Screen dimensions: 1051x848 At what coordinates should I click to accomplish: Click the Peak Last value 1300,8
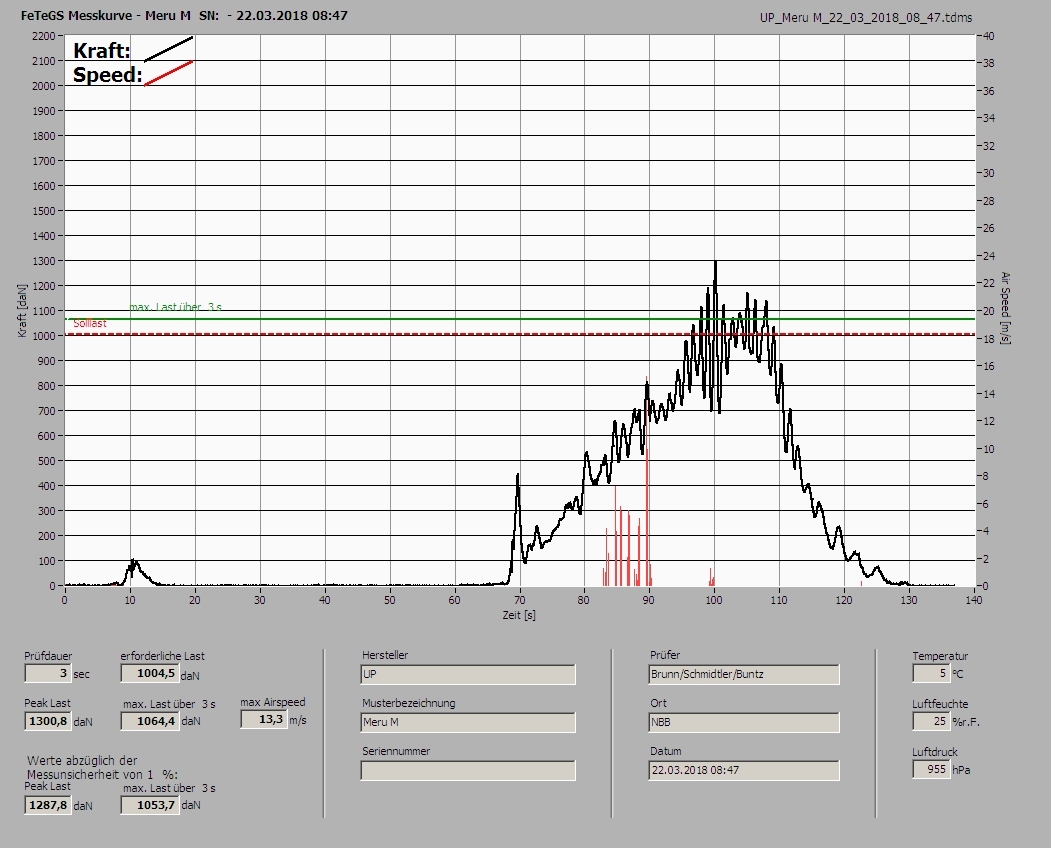tap(48, 721)
